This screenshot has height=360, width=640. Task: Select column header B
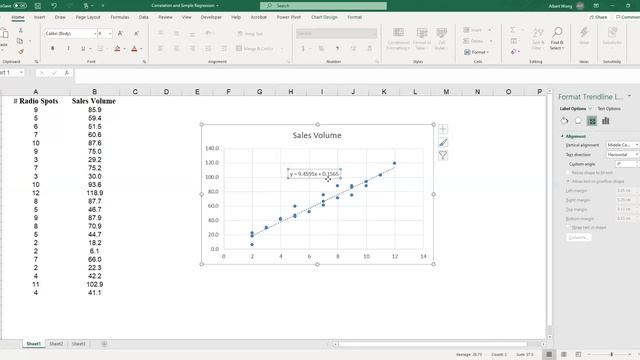(94, 92)
